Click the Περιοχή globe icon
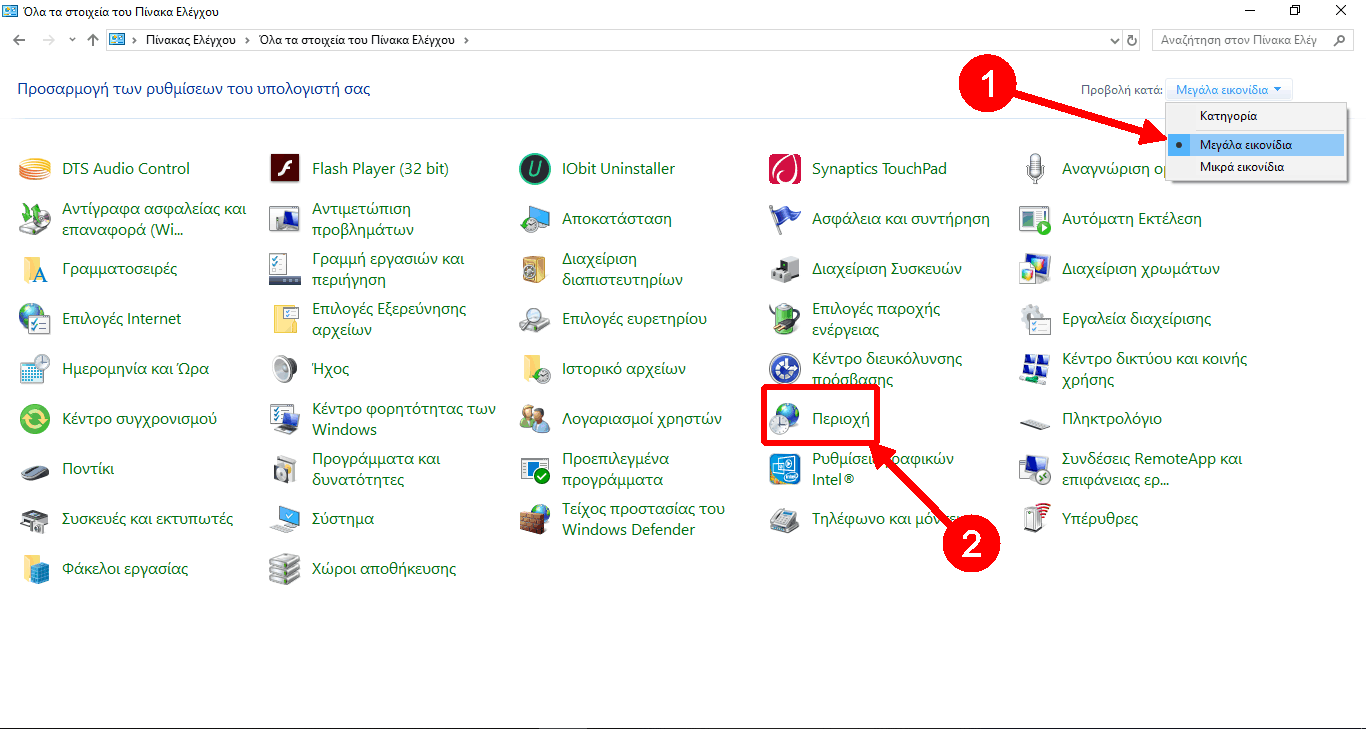1366x729 pixels. pos(785,420)
